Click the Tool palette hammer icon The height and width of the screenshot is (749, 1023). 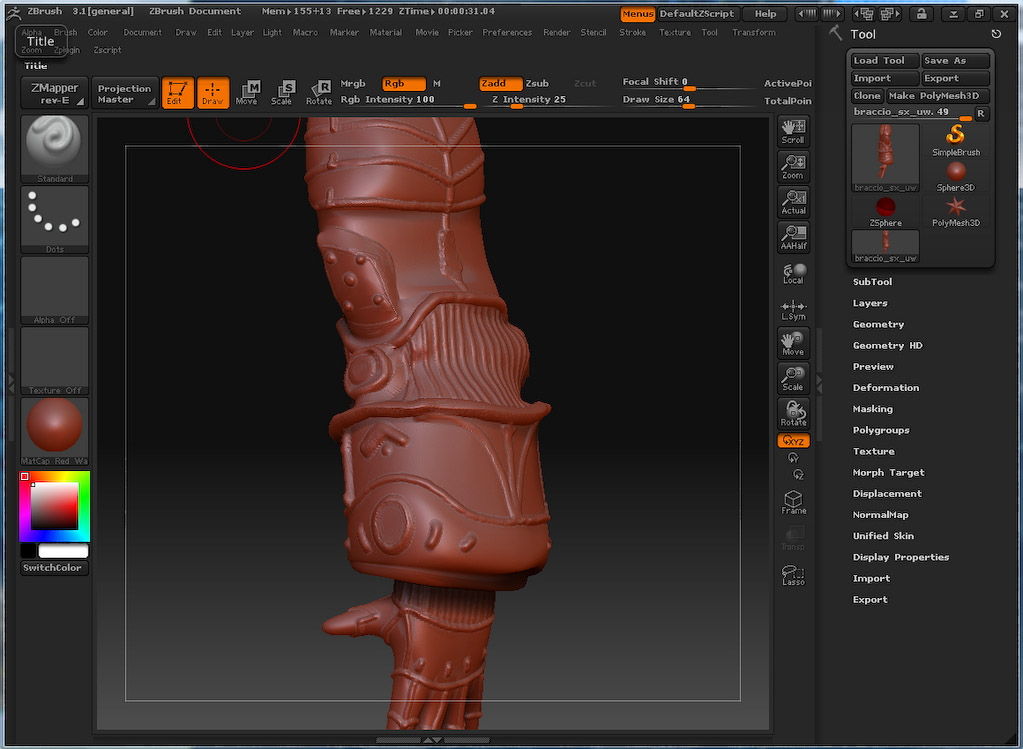pos(835,33)
